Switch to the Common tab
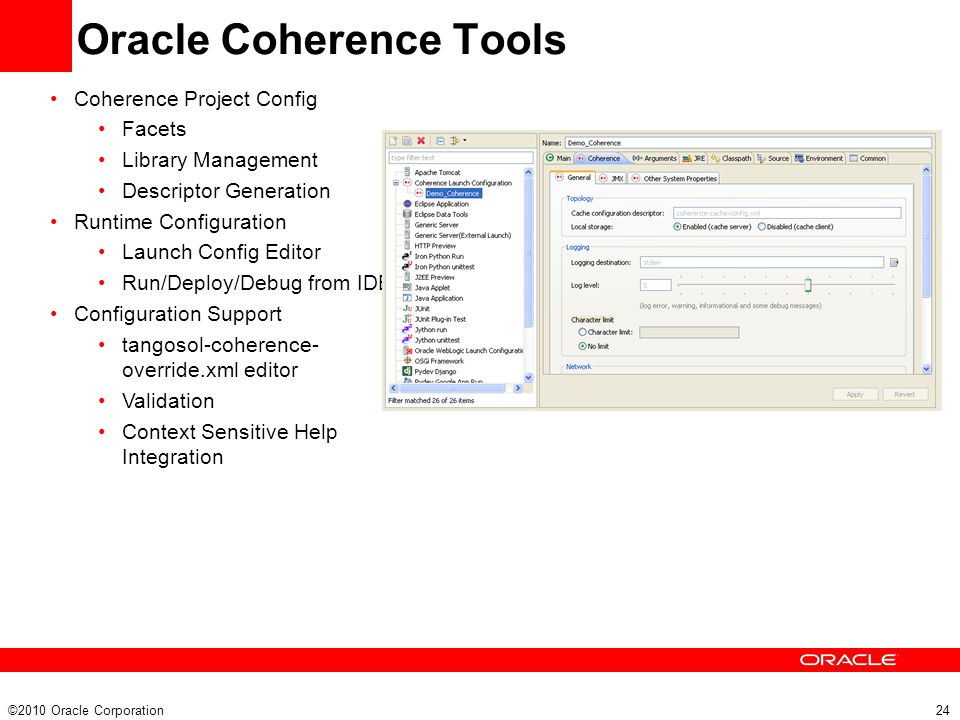 coord(868,158)
